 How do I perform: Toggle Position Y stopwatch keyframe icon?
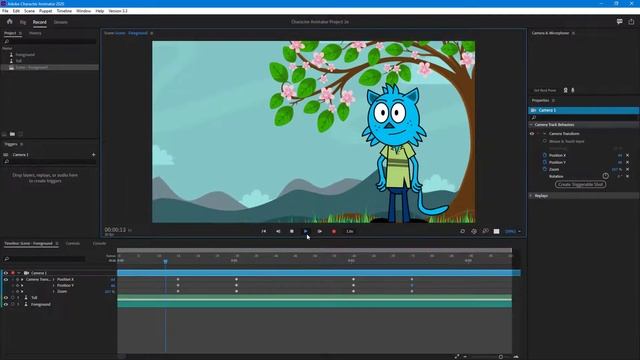tap(544, 162)
